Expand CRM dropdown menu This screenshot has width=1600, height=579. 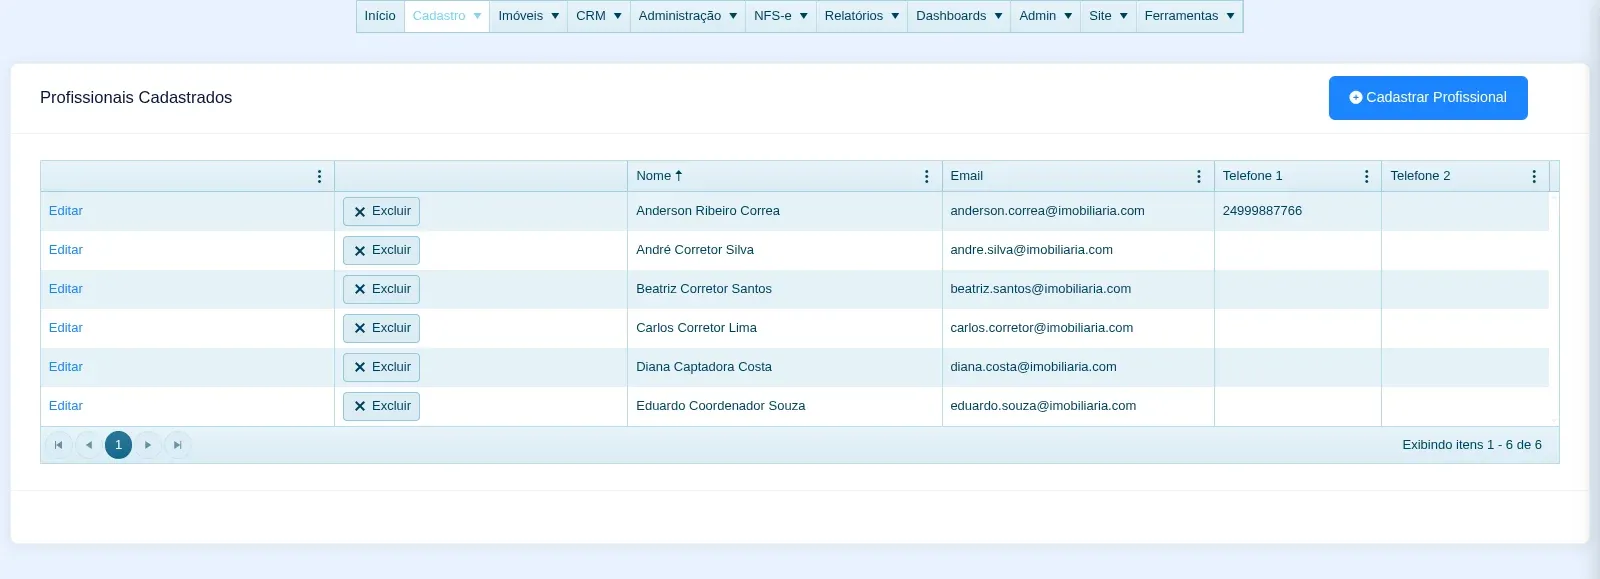(599, 16)
